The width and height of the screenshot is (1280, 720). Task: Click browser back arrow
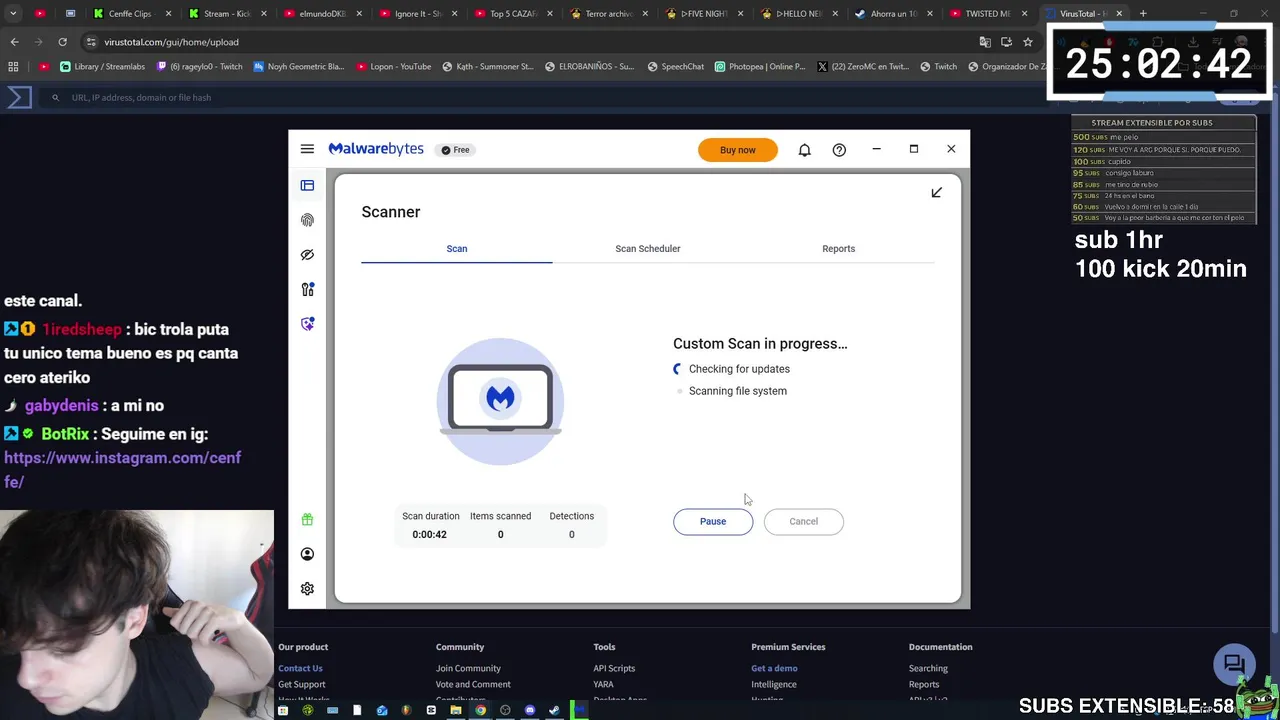click(x=14, y=42)
